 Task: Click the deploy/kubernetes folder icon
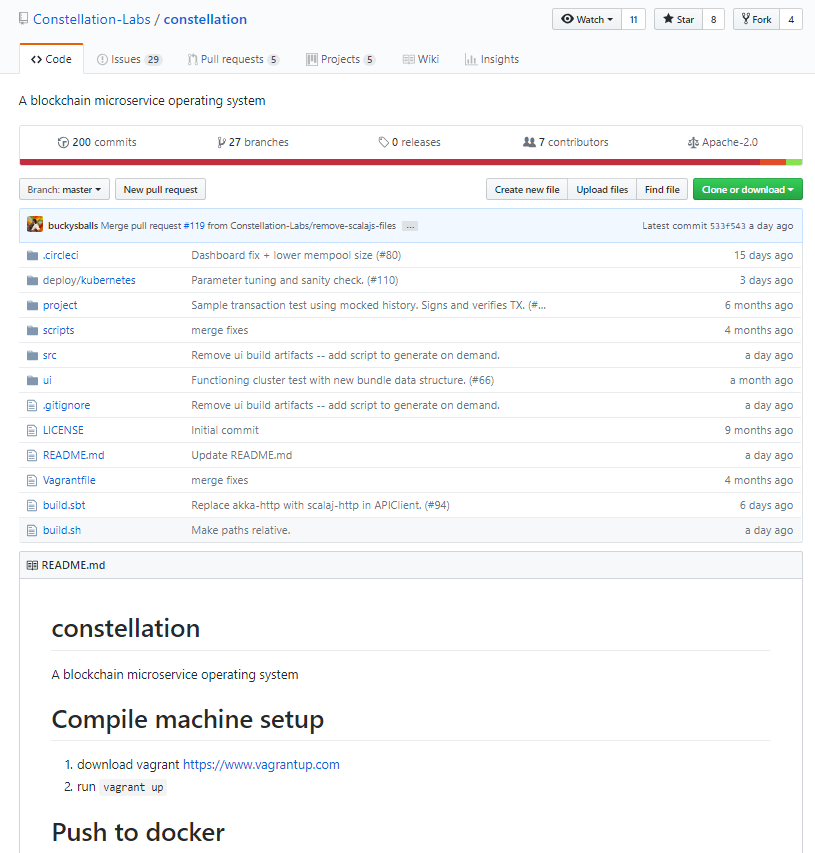pyautogui.click(x=33, y=280)
